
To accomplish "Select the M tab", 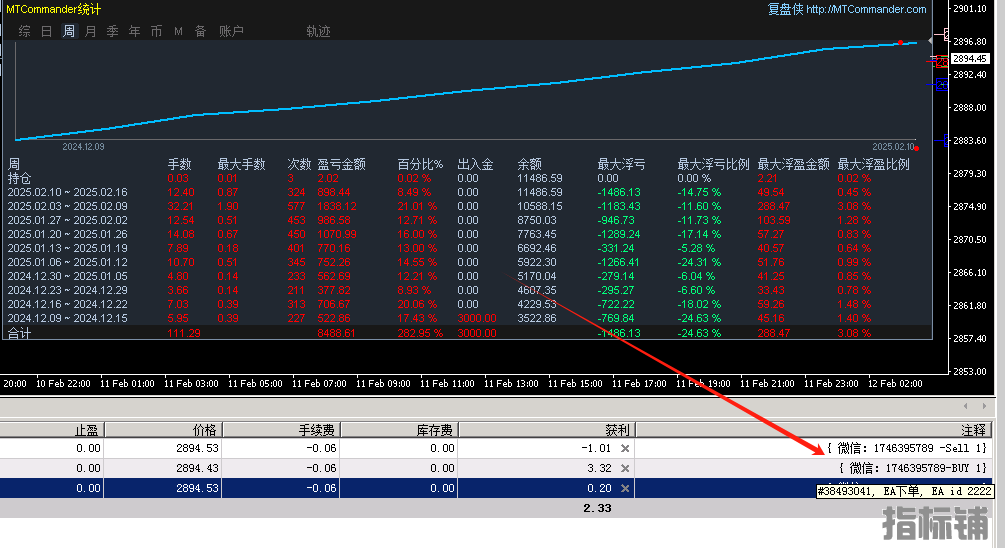I will click(178, 31).
